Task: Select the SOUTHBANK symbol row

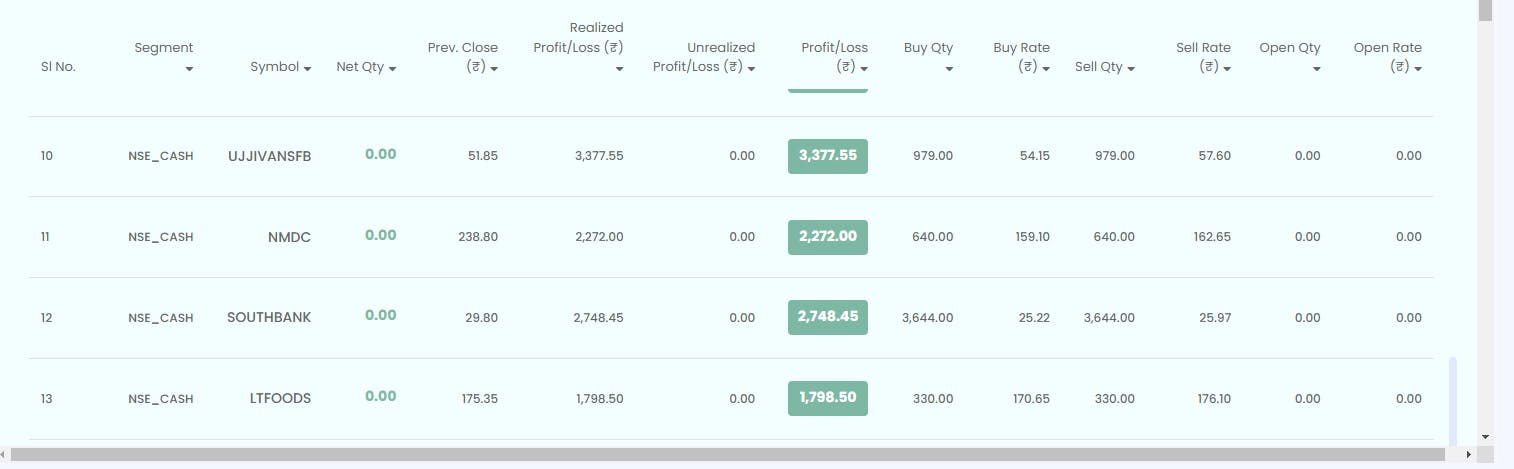Action: point(269,317)
